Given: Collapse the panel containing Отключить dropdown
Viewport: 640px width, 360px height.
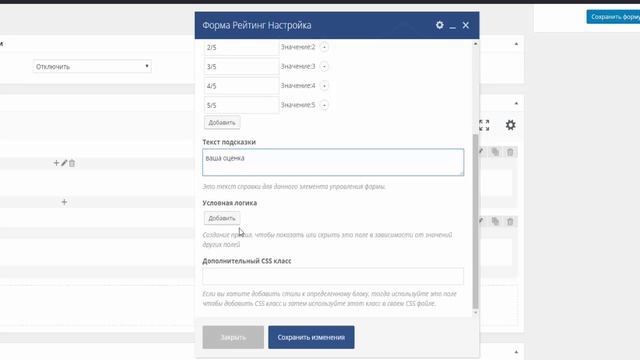Looking at the screenshot, I should 516,44.
